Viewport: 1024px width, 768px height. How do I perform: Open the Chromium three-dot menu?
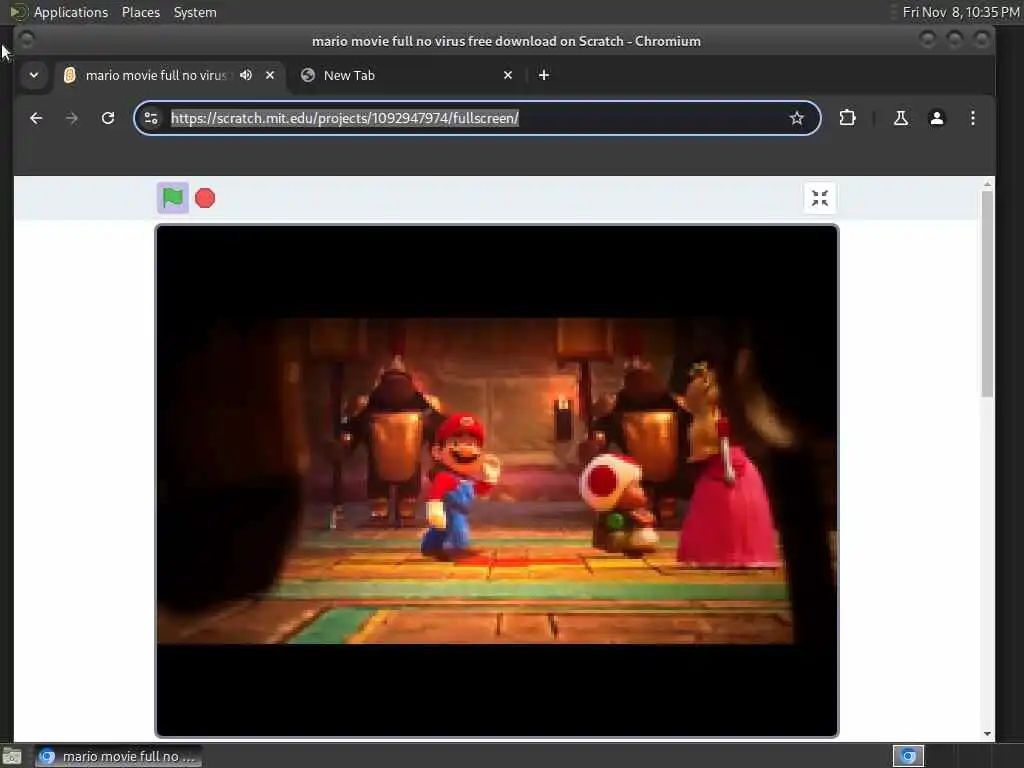click(972, 118)
